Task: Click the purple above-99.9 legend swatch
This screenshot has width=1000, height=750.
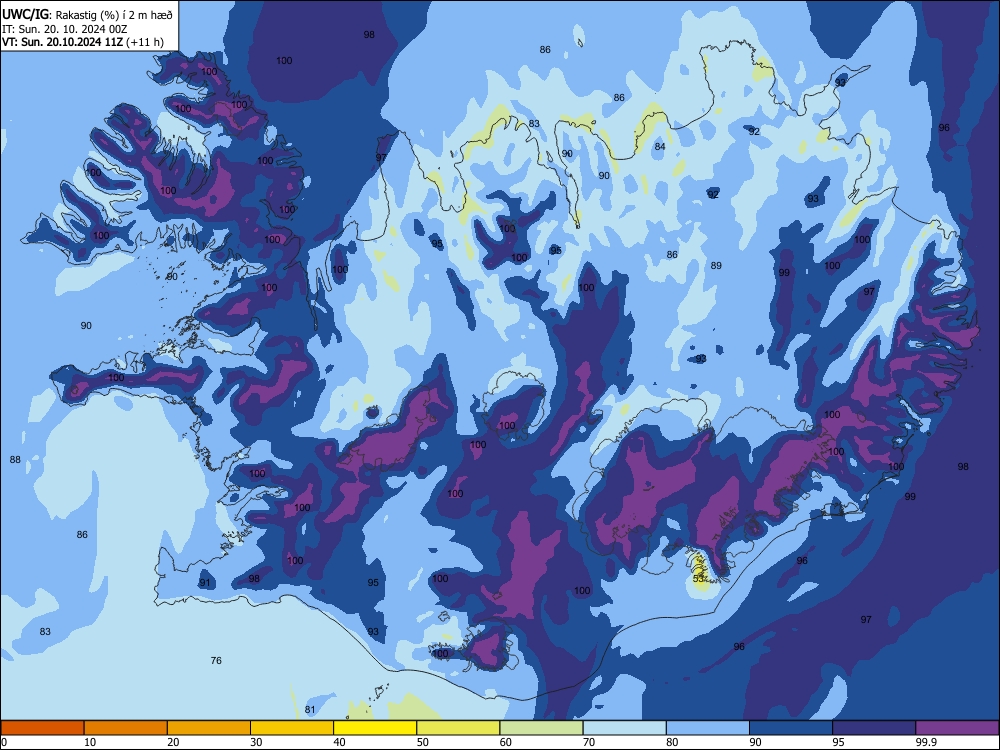Action: coord(957,728)
